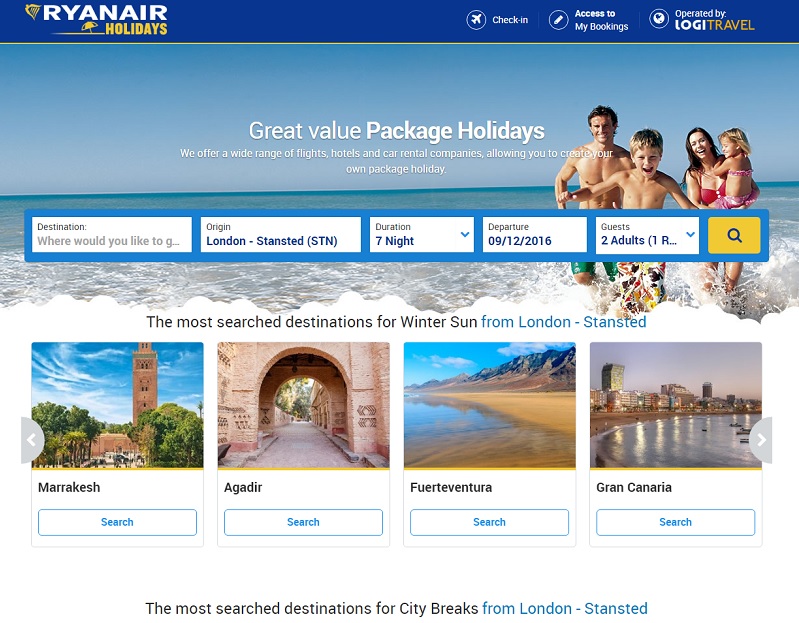Viewport: 799px width, 623px height.
Task: Search holidays to Agadir
Action: click(303, 522)
